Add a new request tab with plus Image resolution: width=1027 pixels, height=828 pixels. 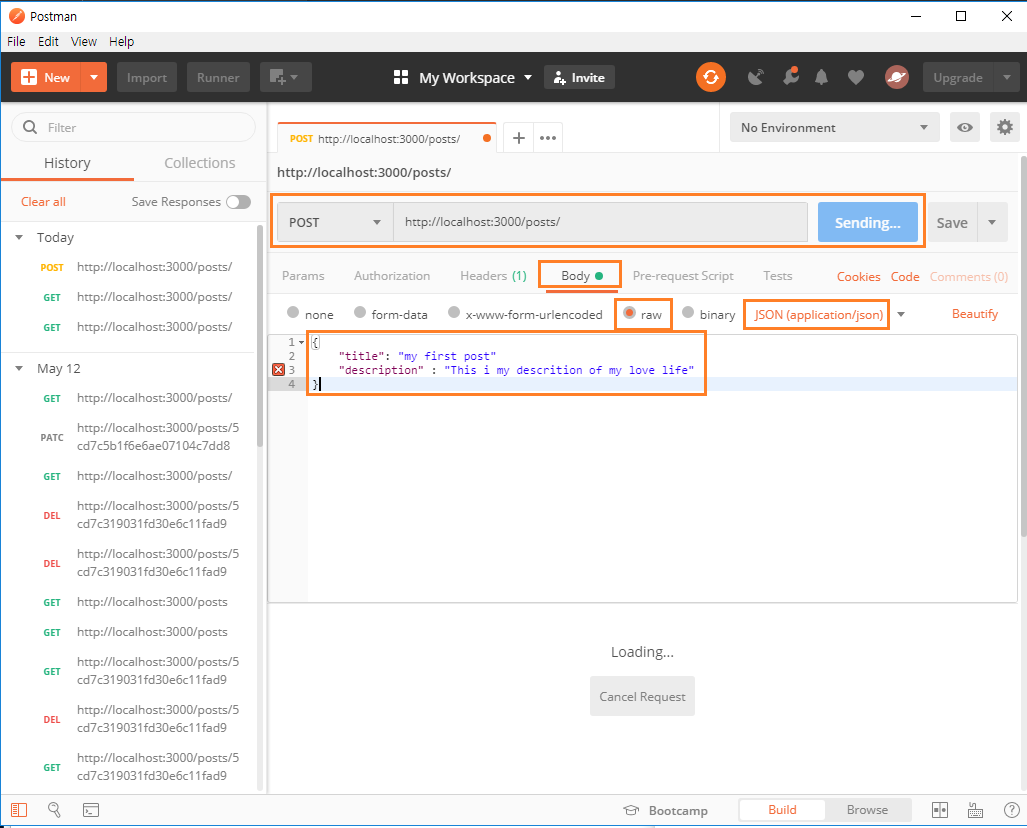tap(519, 138)
